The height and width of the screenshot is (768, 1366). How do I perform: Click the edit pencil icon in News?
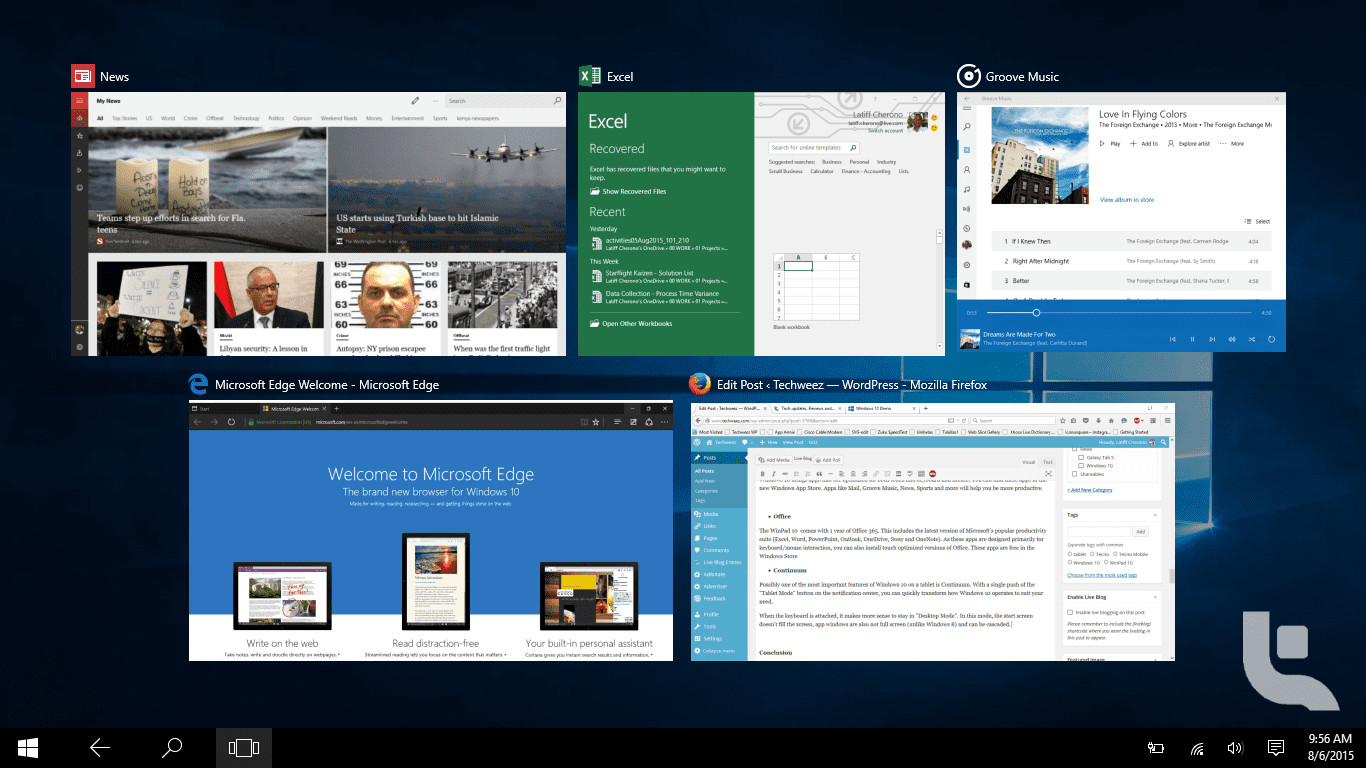click(x=415, y=101)
